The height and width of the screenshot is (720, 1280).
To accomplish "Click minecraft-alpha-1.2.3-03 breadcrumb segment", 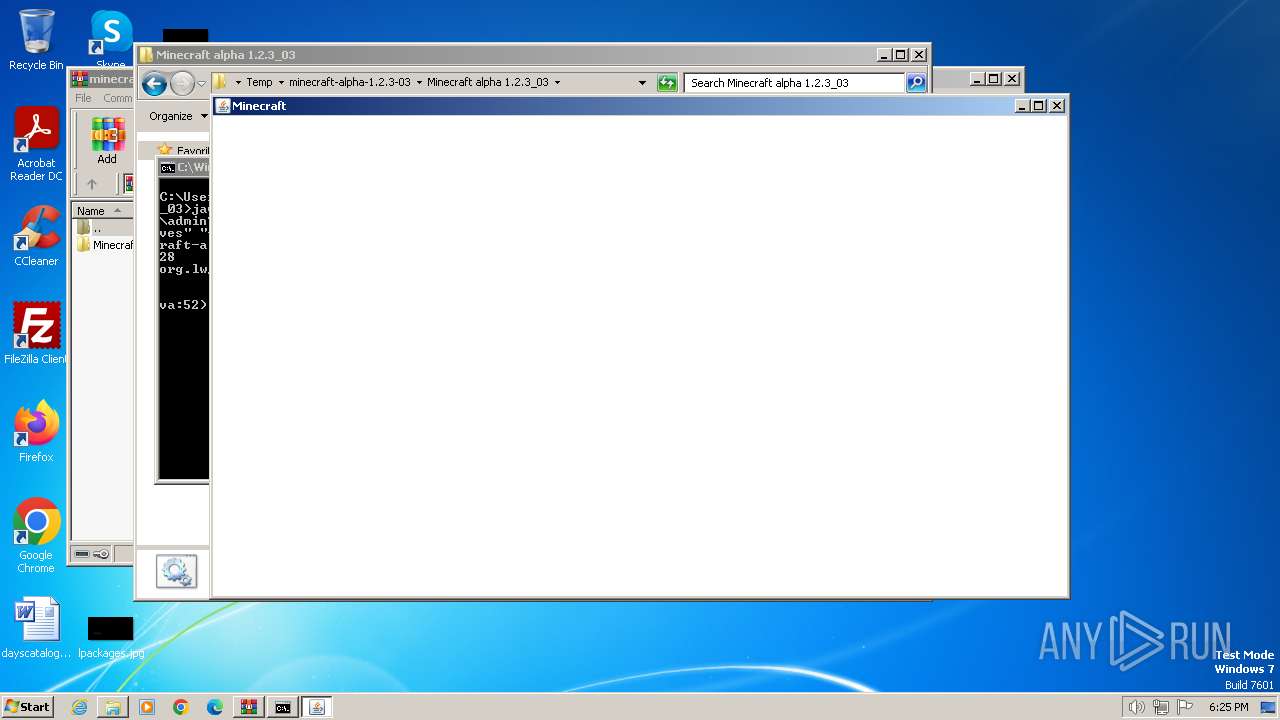I will (x=349, y=83).
